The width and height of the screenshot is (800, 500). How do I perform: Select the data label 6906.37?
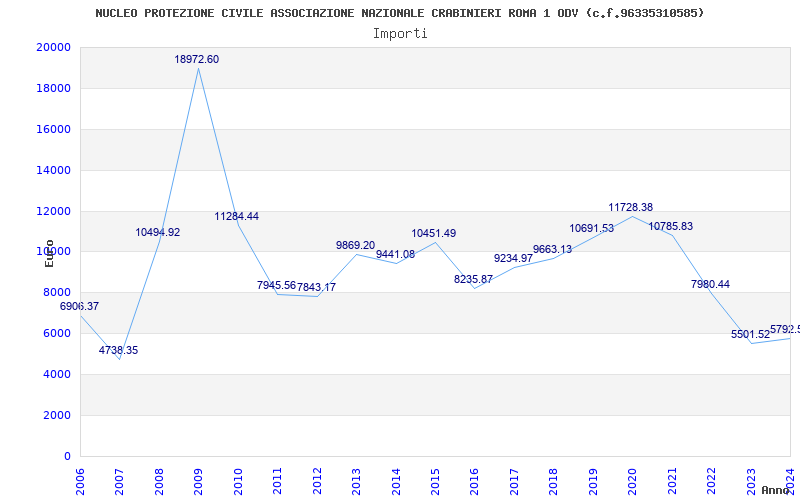80,307
